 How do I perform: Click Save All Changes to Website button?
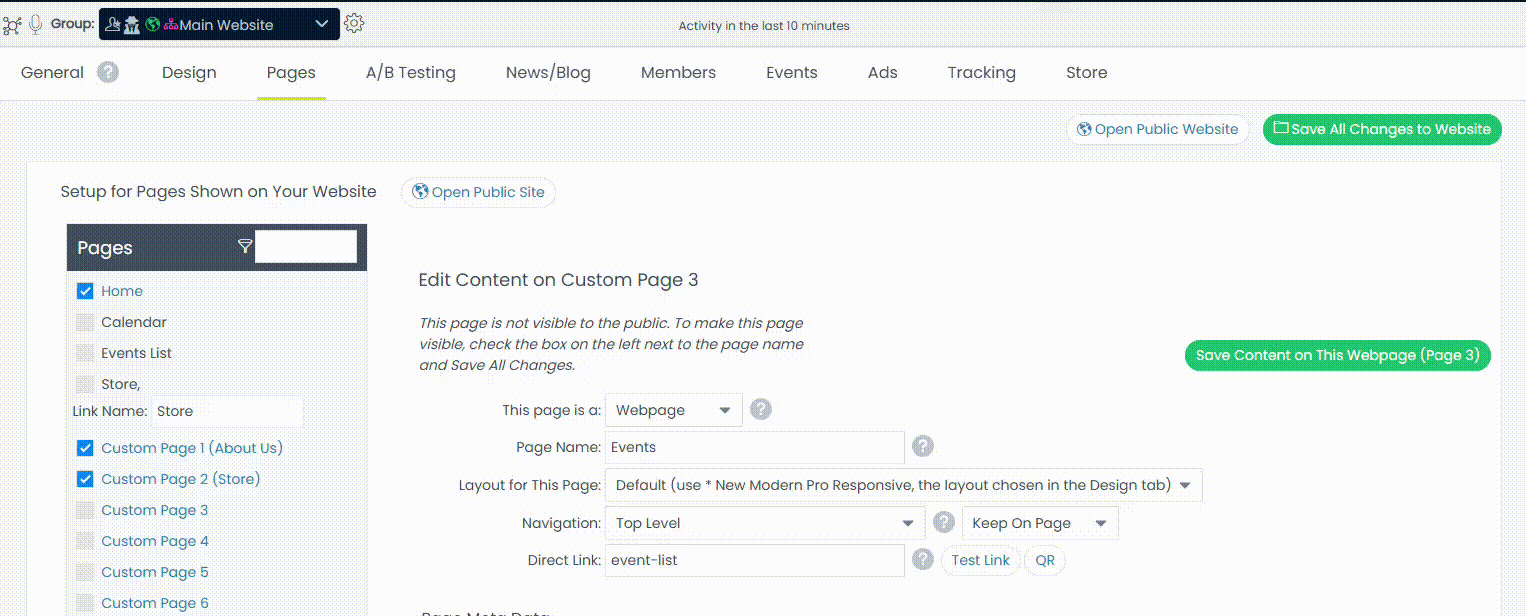tap(1381, 129)
